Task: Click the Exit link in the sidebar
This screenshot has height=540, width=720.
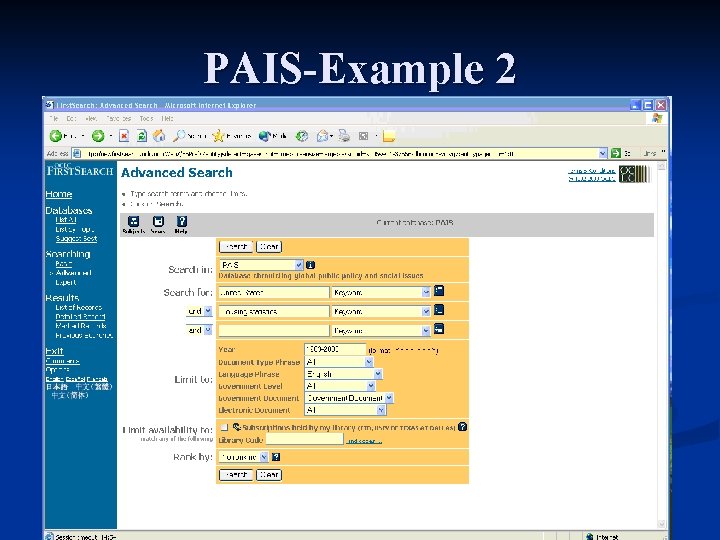Action: (54, 351)
